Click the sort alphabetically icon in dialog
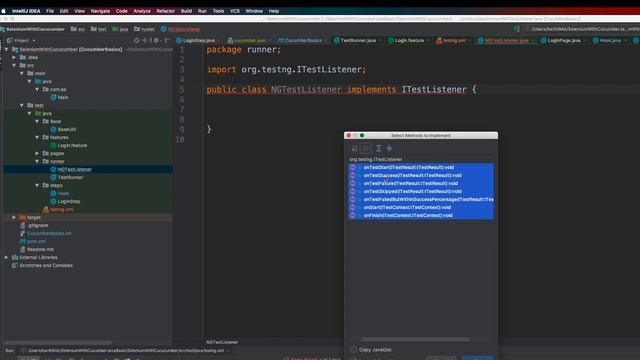 (354, 149)
